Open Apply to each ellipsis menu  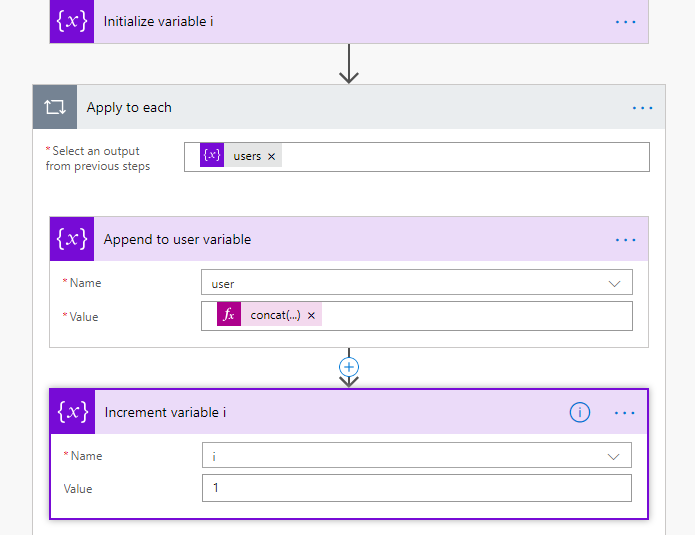642,108
